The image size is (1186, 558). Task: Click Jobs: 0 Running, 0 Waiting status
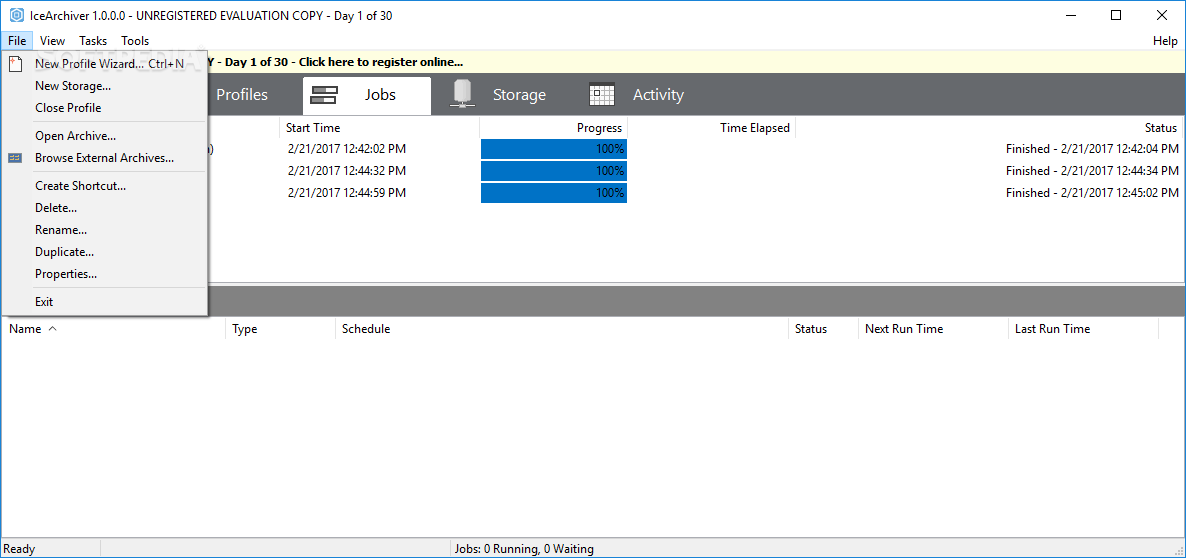[523, 549]
